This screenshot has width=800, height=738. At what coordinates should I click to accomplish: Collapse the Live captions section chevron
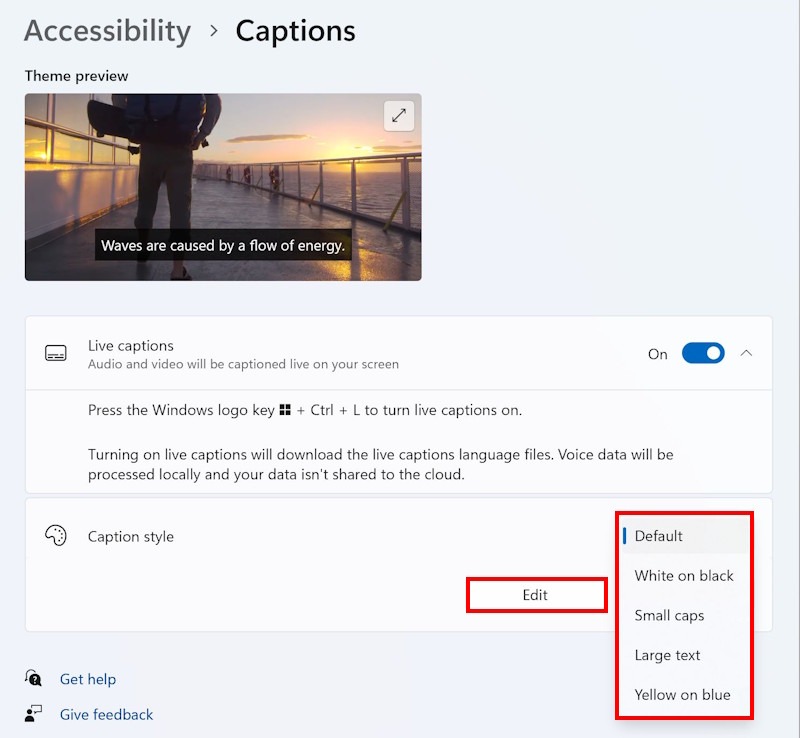pyautogui.click(x=746, y=353)
